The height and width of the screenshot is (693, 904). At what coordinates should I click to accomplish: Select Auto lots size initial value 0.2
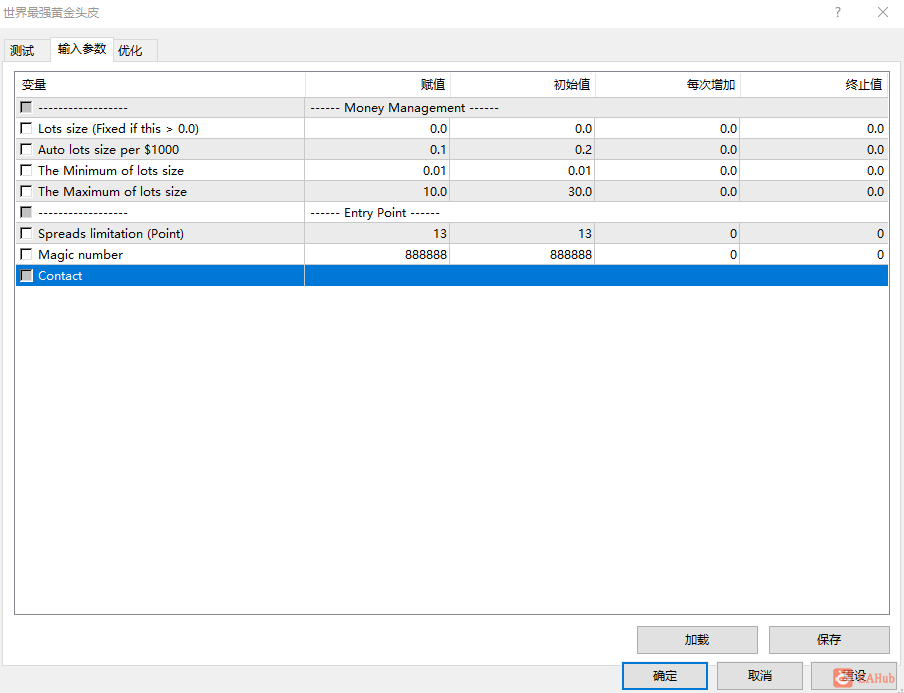coord(523,149)
